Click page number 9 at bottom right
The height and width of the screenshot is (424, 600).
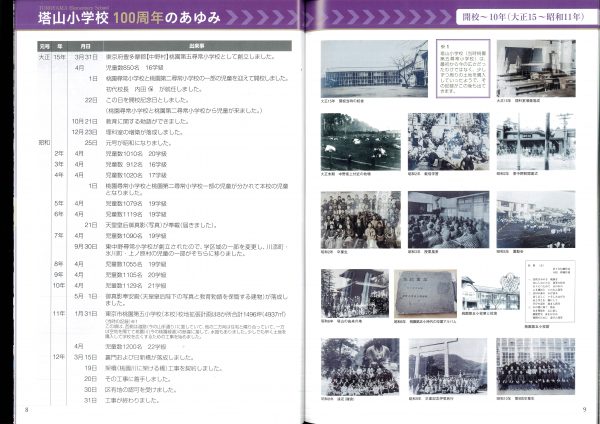584,408
